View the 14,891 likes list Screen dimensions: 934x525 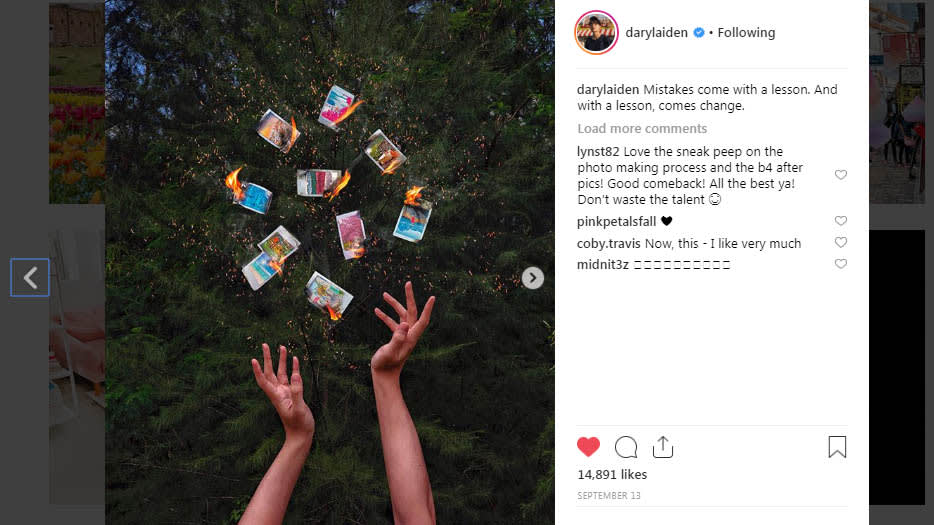point(612,474)
